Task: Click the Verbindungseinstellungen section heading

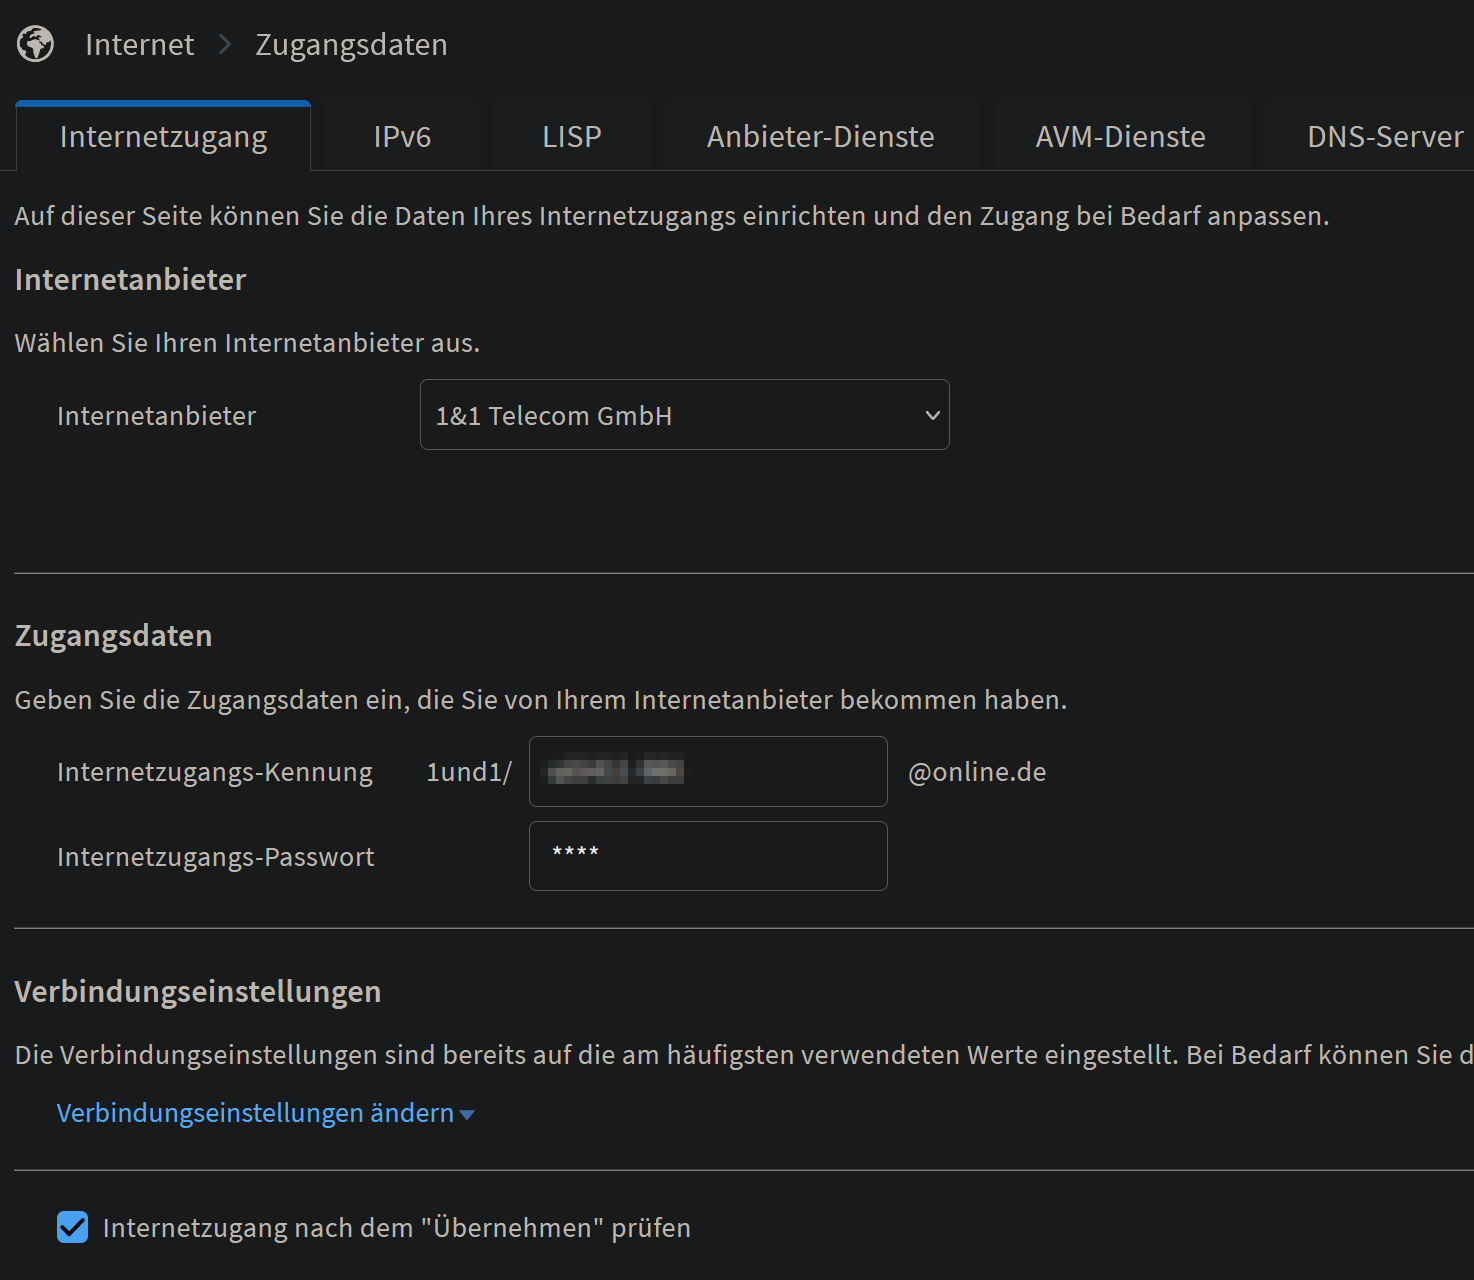Action: click(x=197, y=992)
